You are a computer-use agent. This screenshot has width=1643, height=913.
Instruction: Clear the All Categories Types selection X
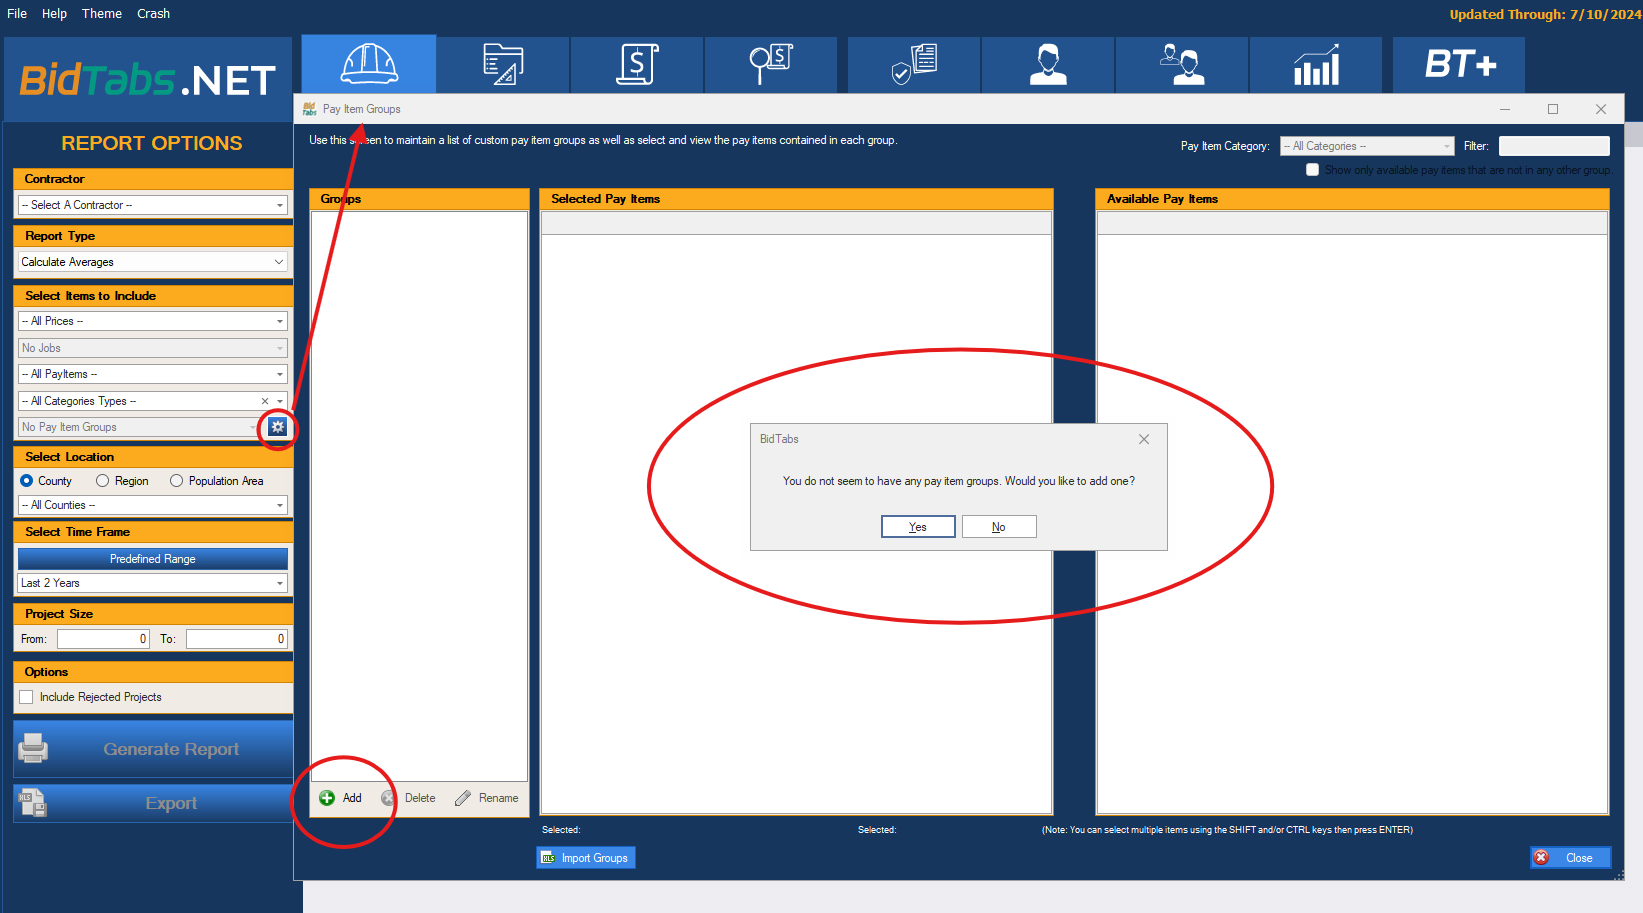coord(265,401)
